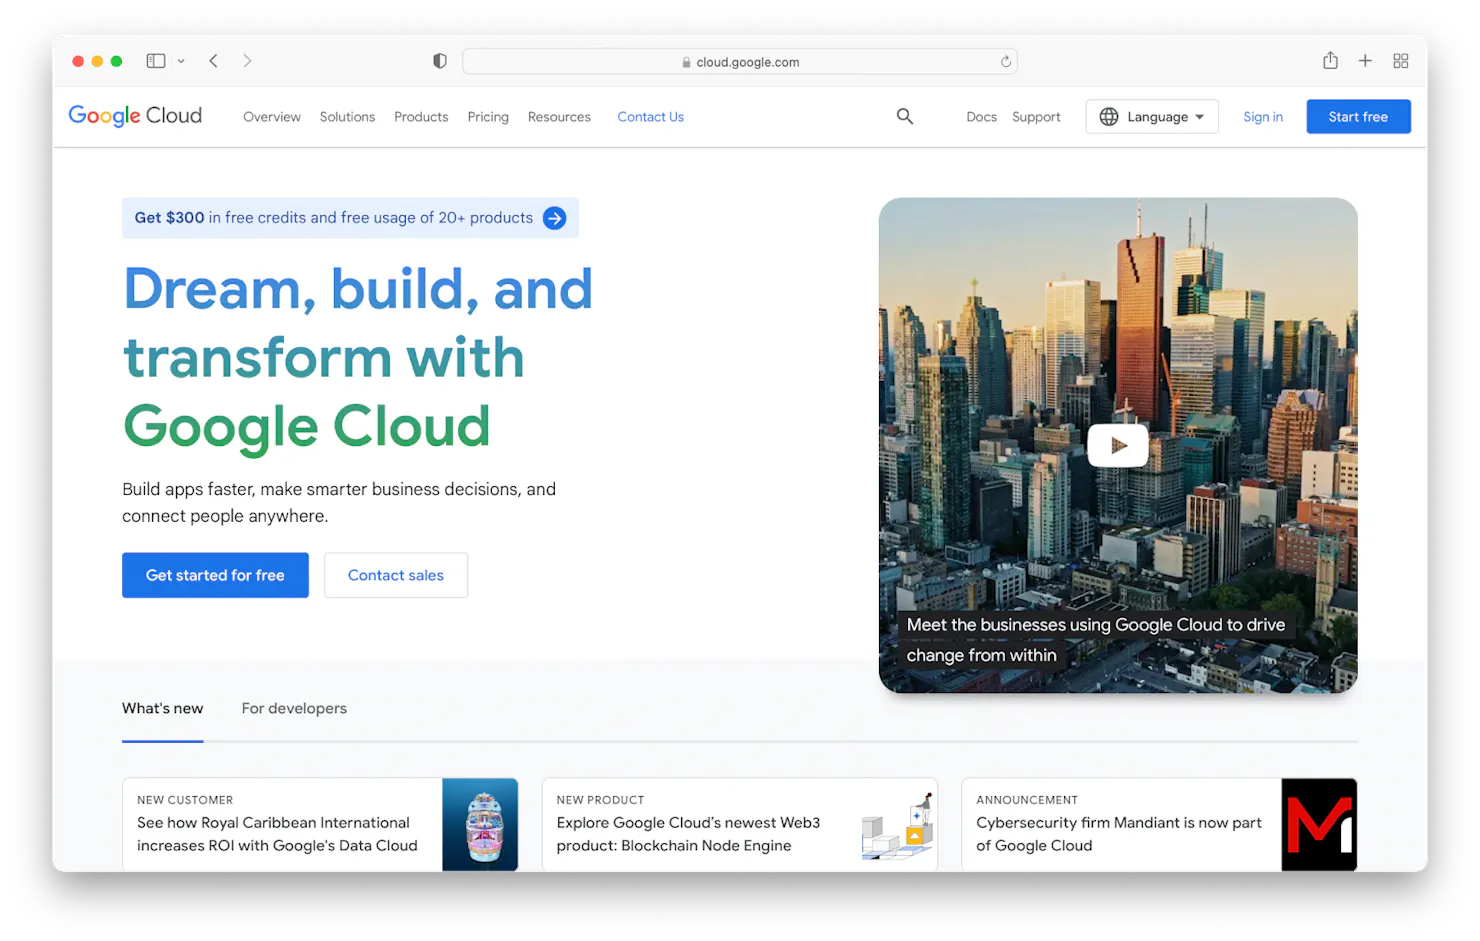
Task: Expand the Language dropdown
Action: pyautogui.click(x=1152, y=117)
